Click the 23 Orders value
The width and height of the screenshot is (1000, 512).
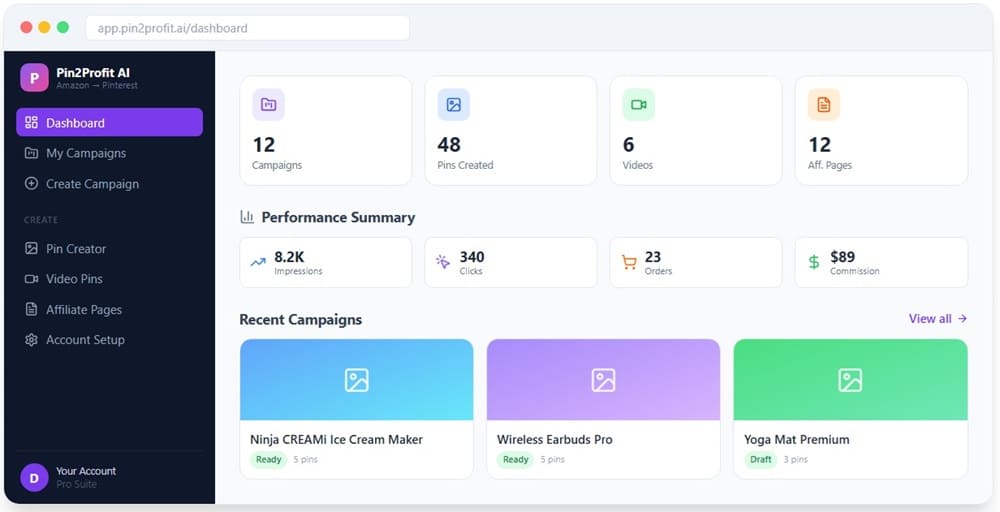[x=652, y=257]
